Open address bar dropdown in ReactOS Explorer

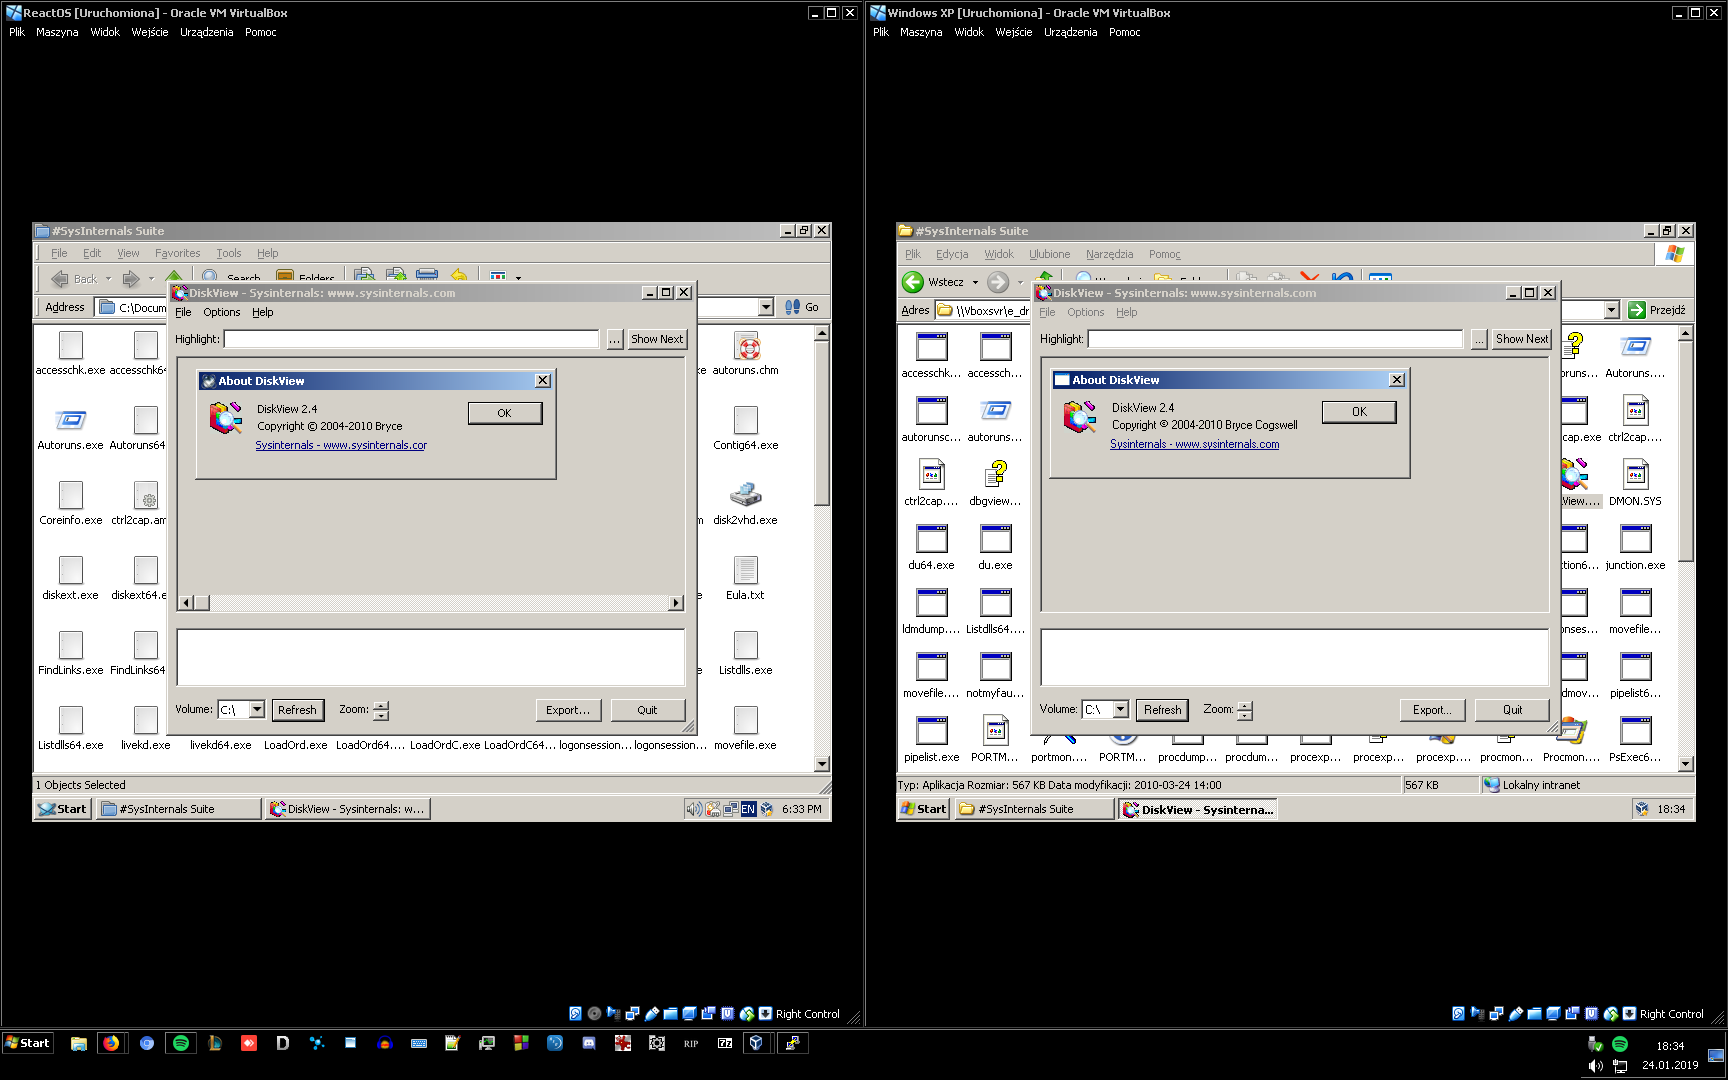point(766,307)
